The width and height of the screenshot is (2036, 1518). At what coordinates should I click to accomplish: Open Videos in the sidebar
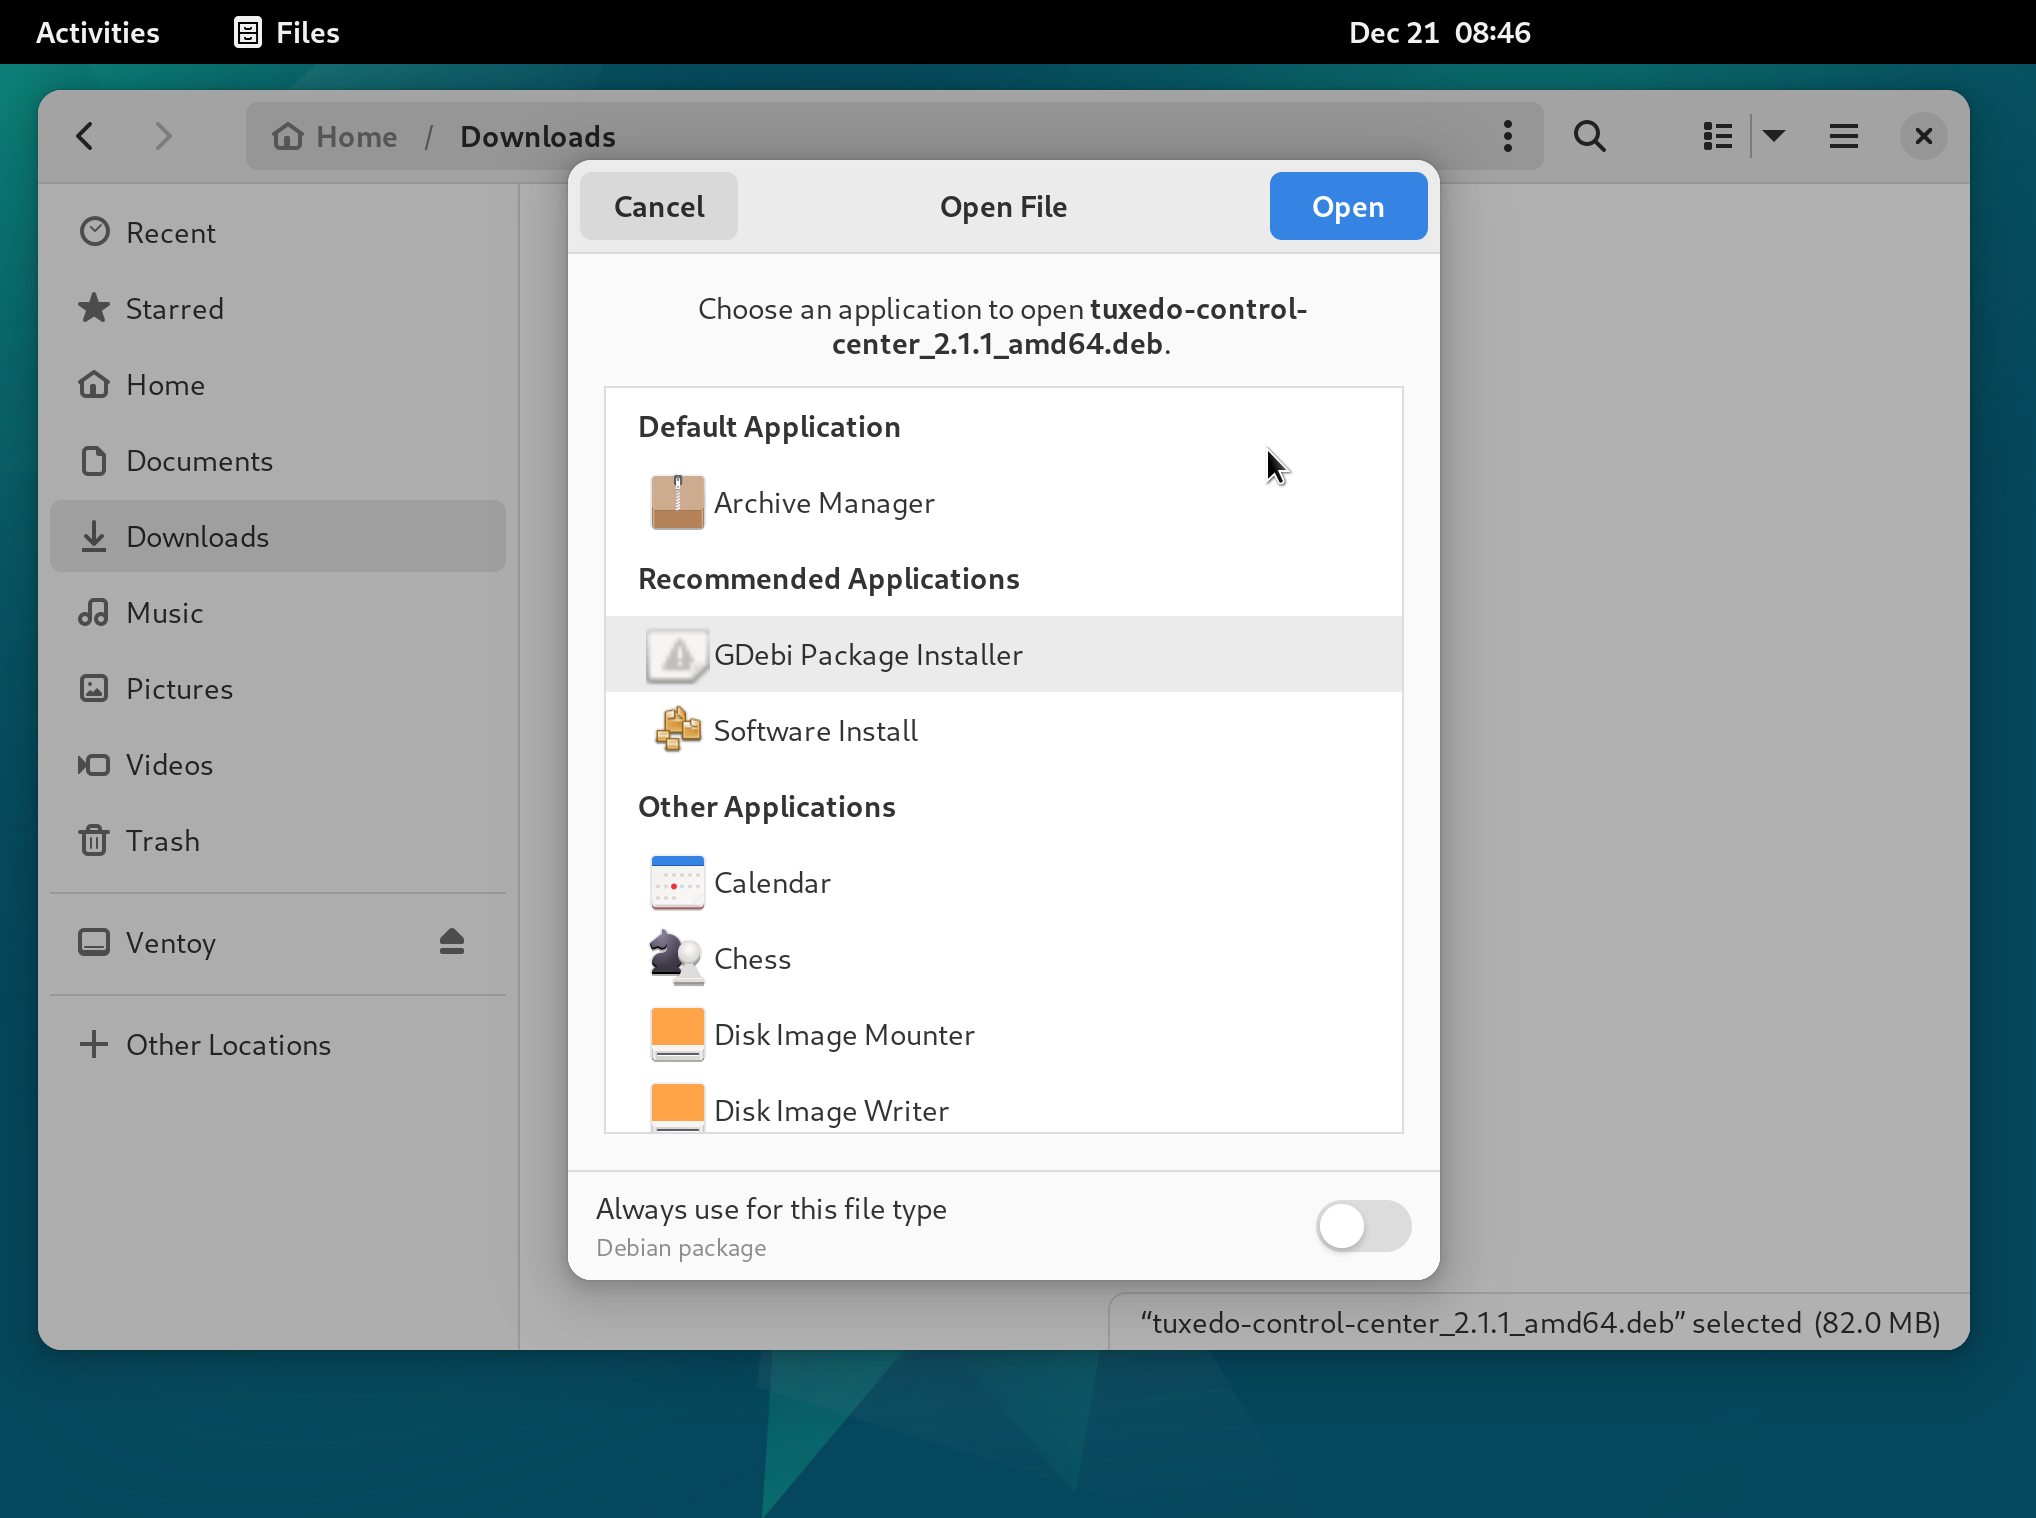(x=278, y=764)
